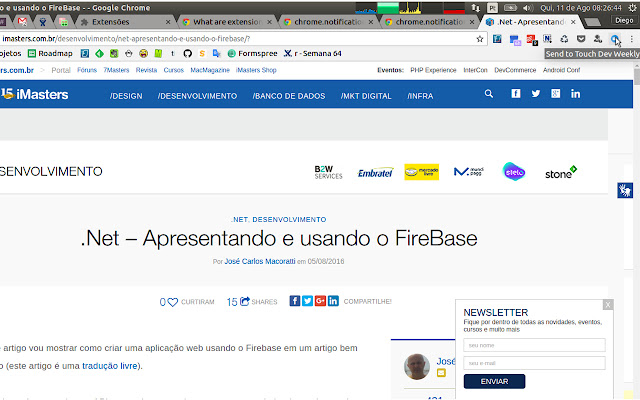Screen dimensions: 640x400
Task: Switch to the Gmail pinned tab
Action: tap(22, 22)
